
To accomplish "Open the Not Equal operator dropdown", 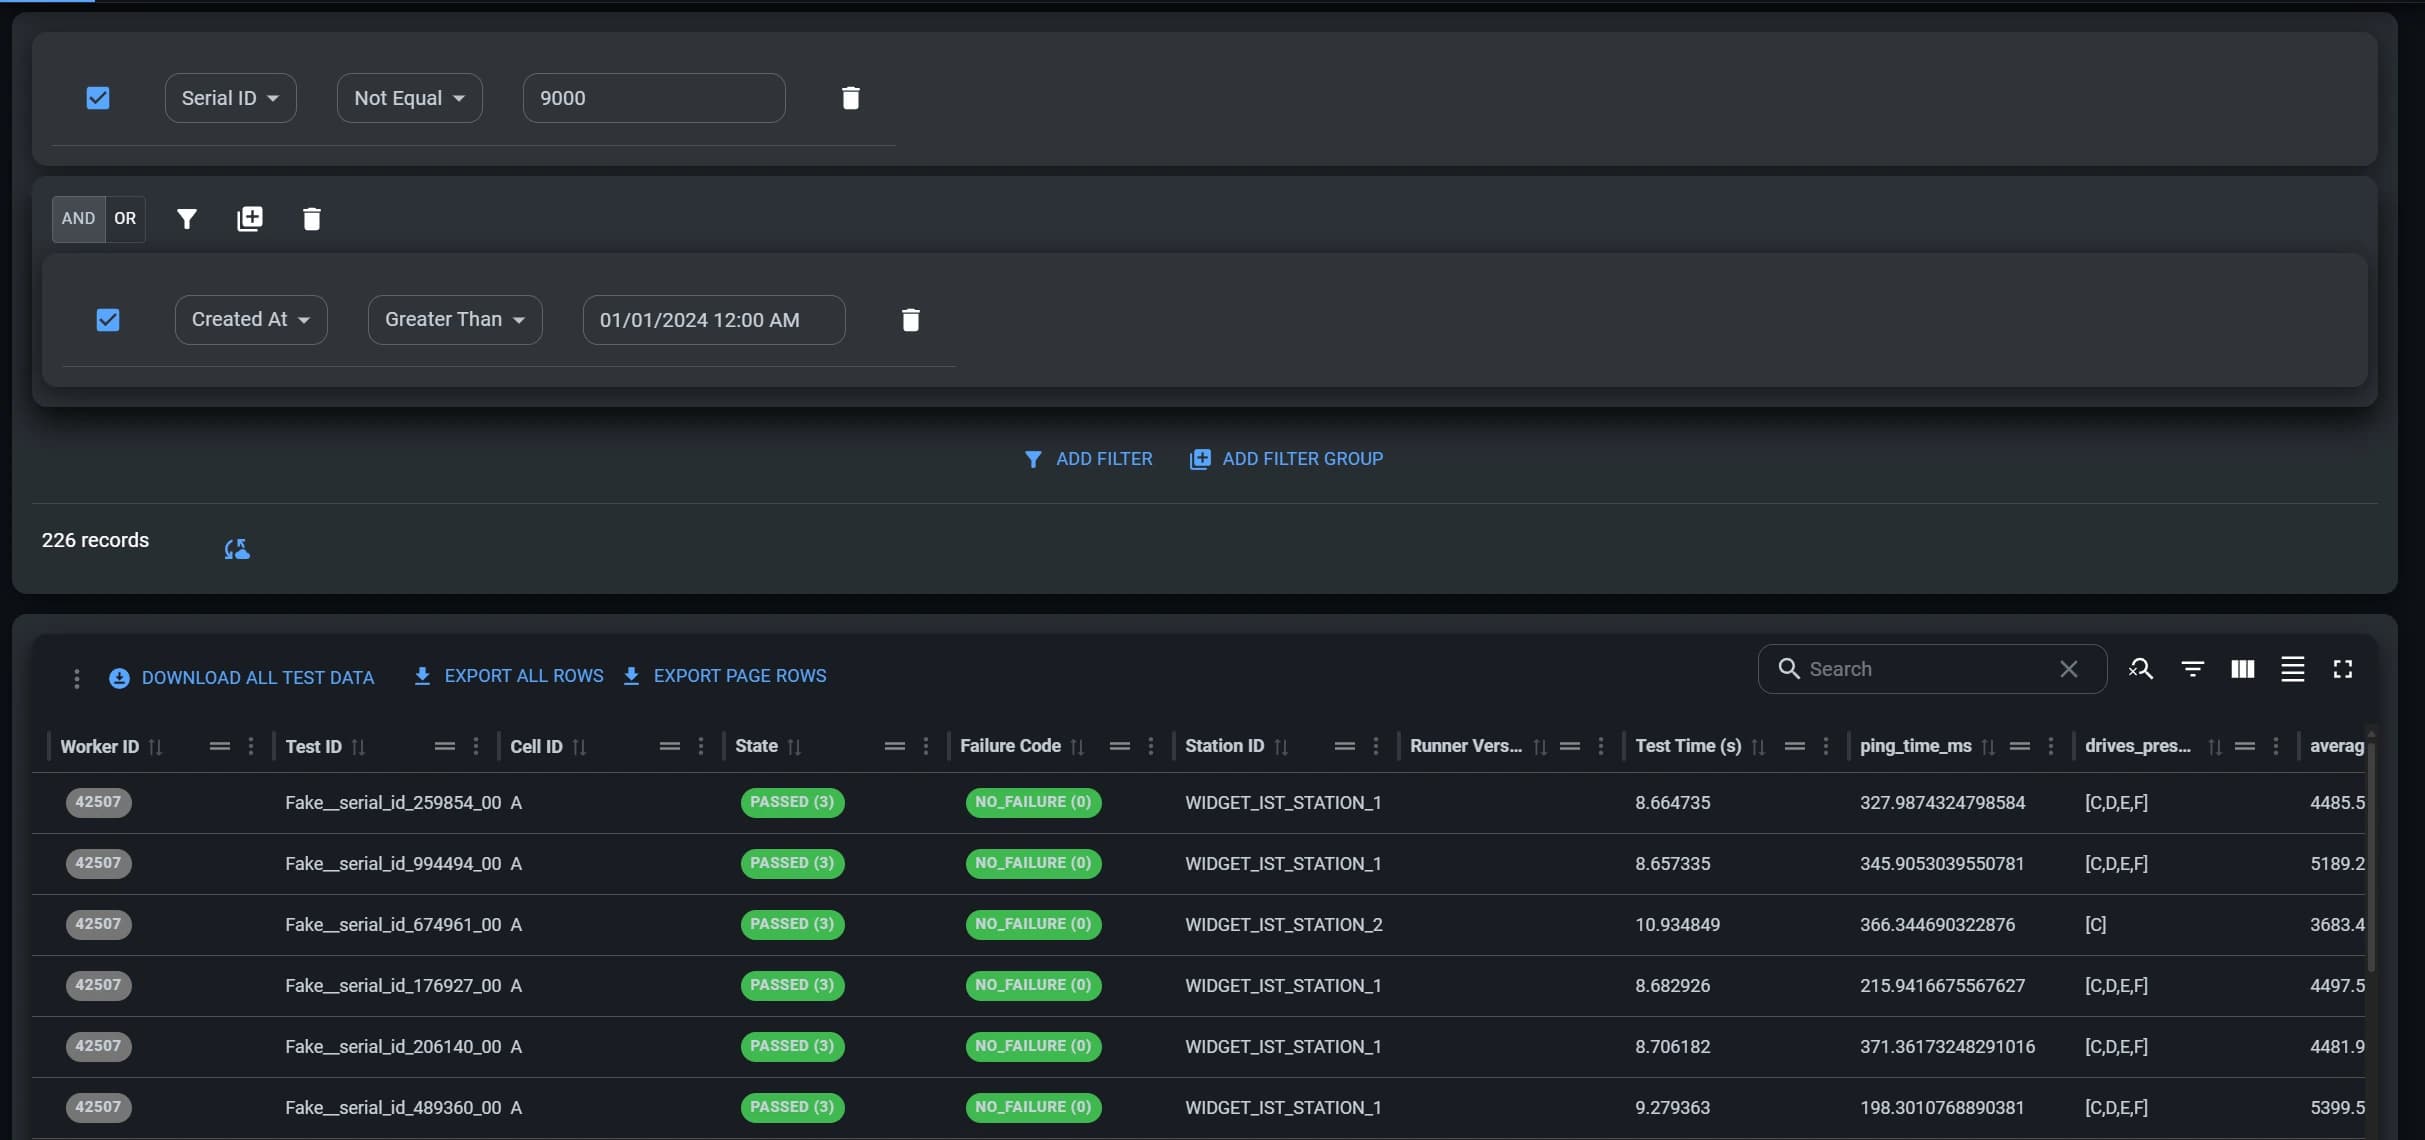I will [409, 98].
